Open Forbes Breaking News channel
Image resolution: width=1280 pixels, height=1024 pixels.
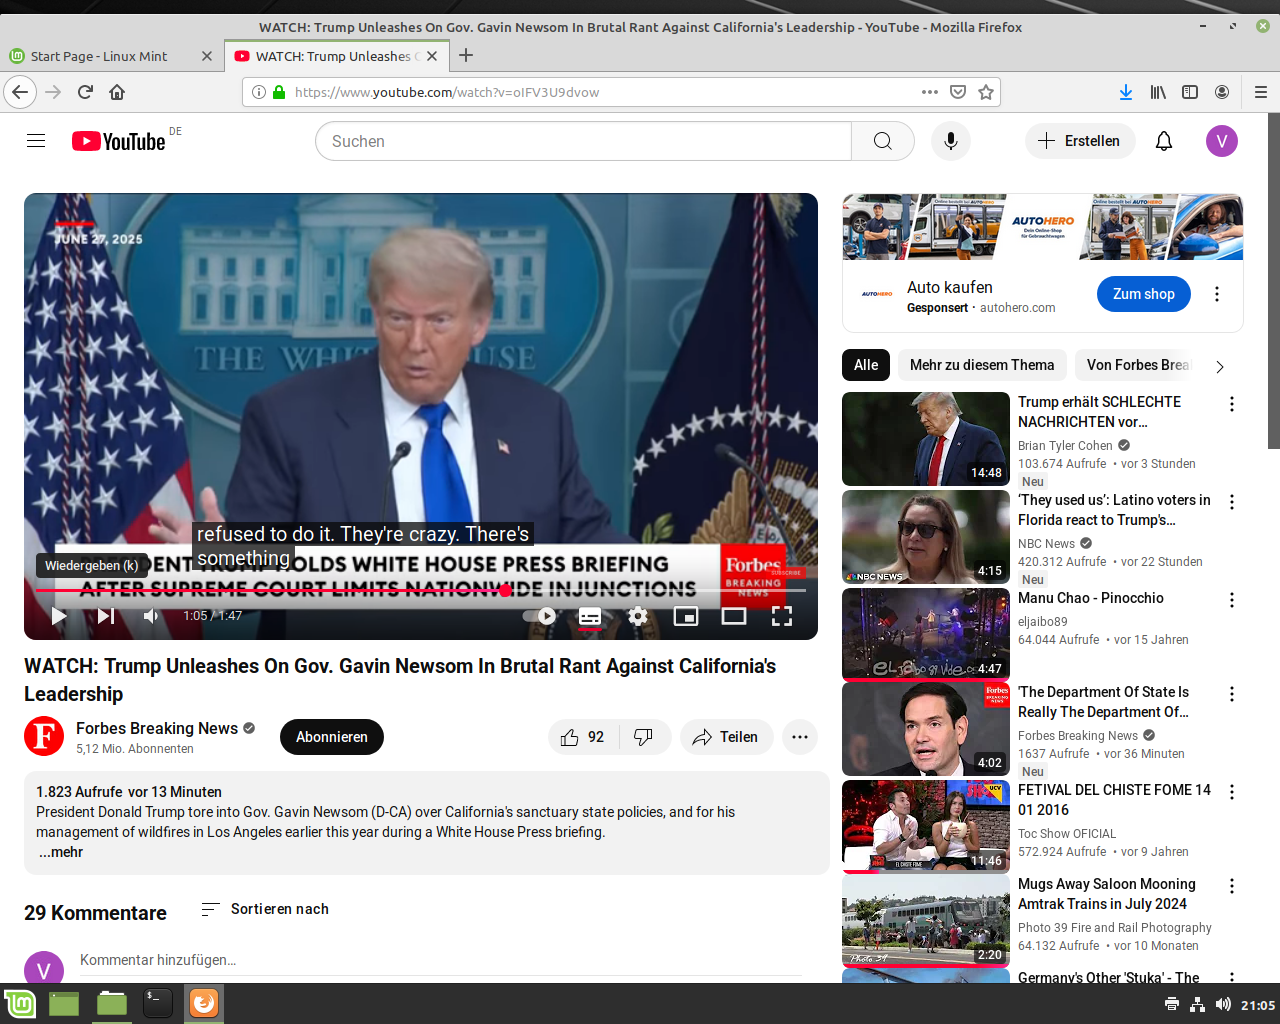157,728
